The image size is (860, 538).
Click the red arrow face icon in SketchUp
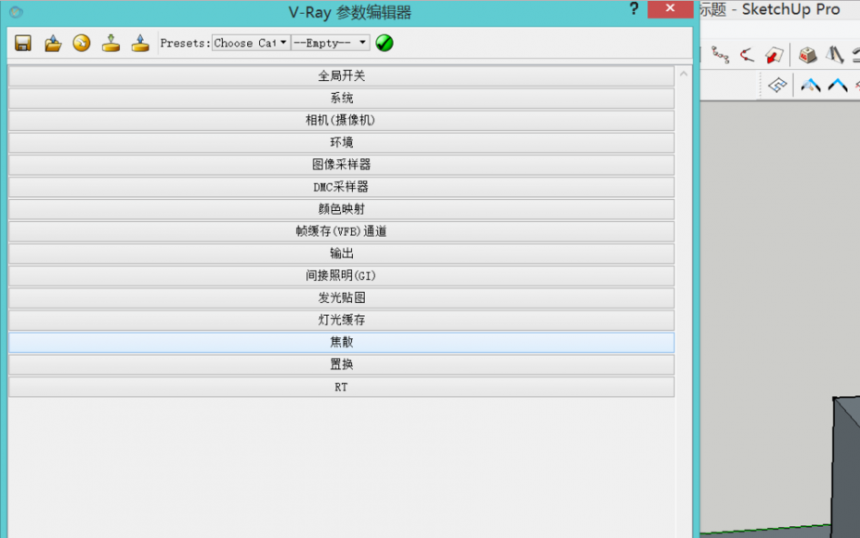pos(774,55)
